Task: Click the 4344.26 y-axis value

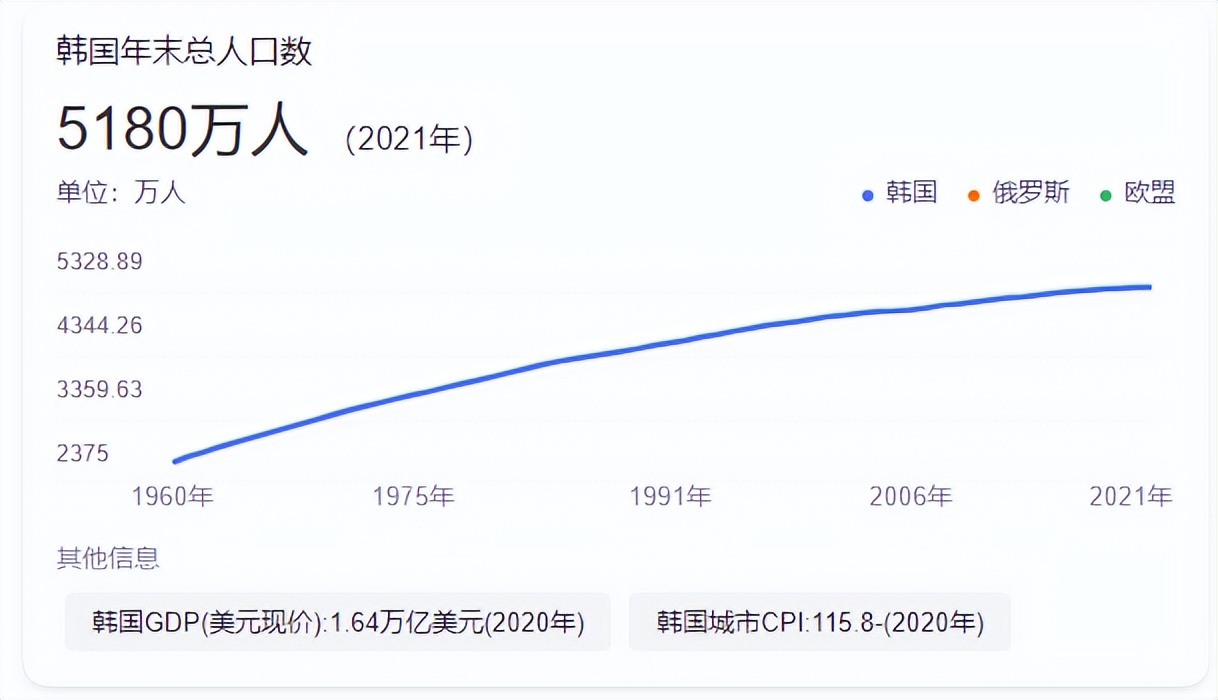Action: click(x=100, y=325)
